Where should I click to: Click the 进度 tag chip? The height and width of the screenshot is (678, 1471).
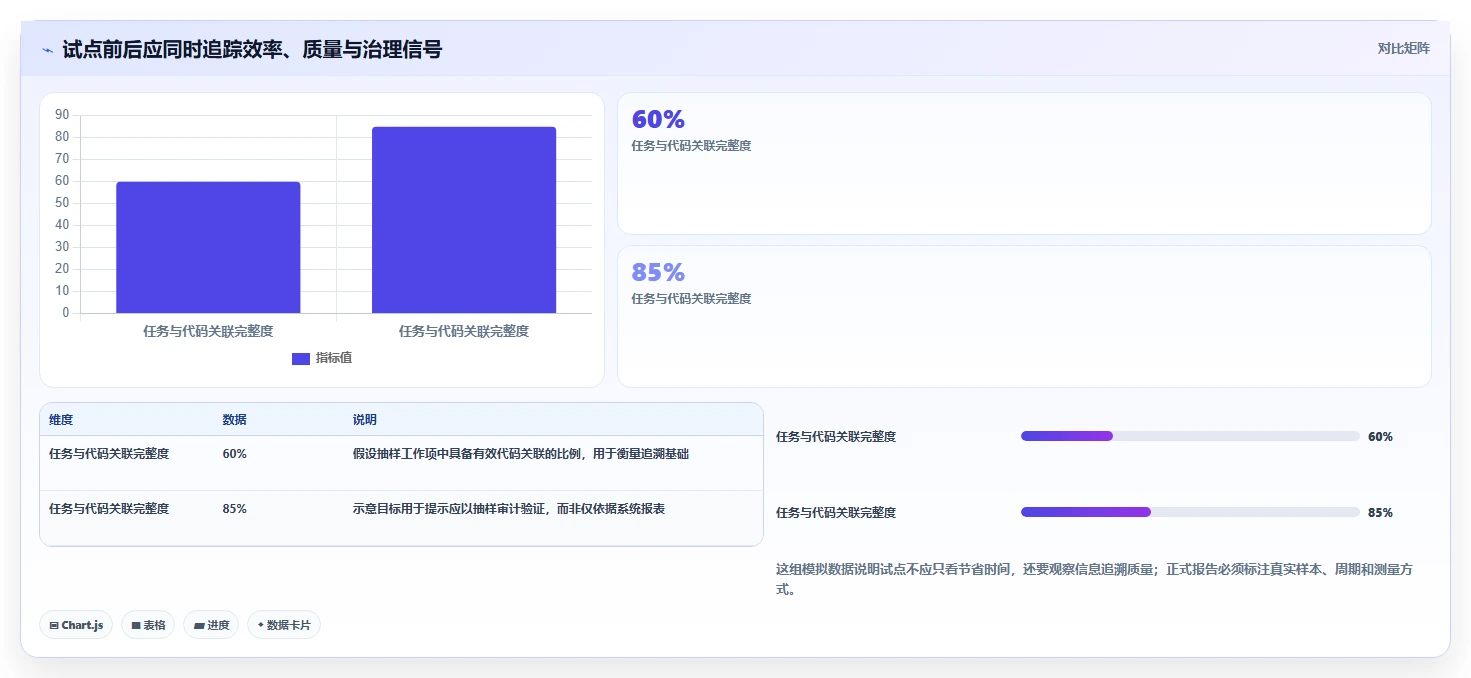pyautogui.click(x=211, y=625)
